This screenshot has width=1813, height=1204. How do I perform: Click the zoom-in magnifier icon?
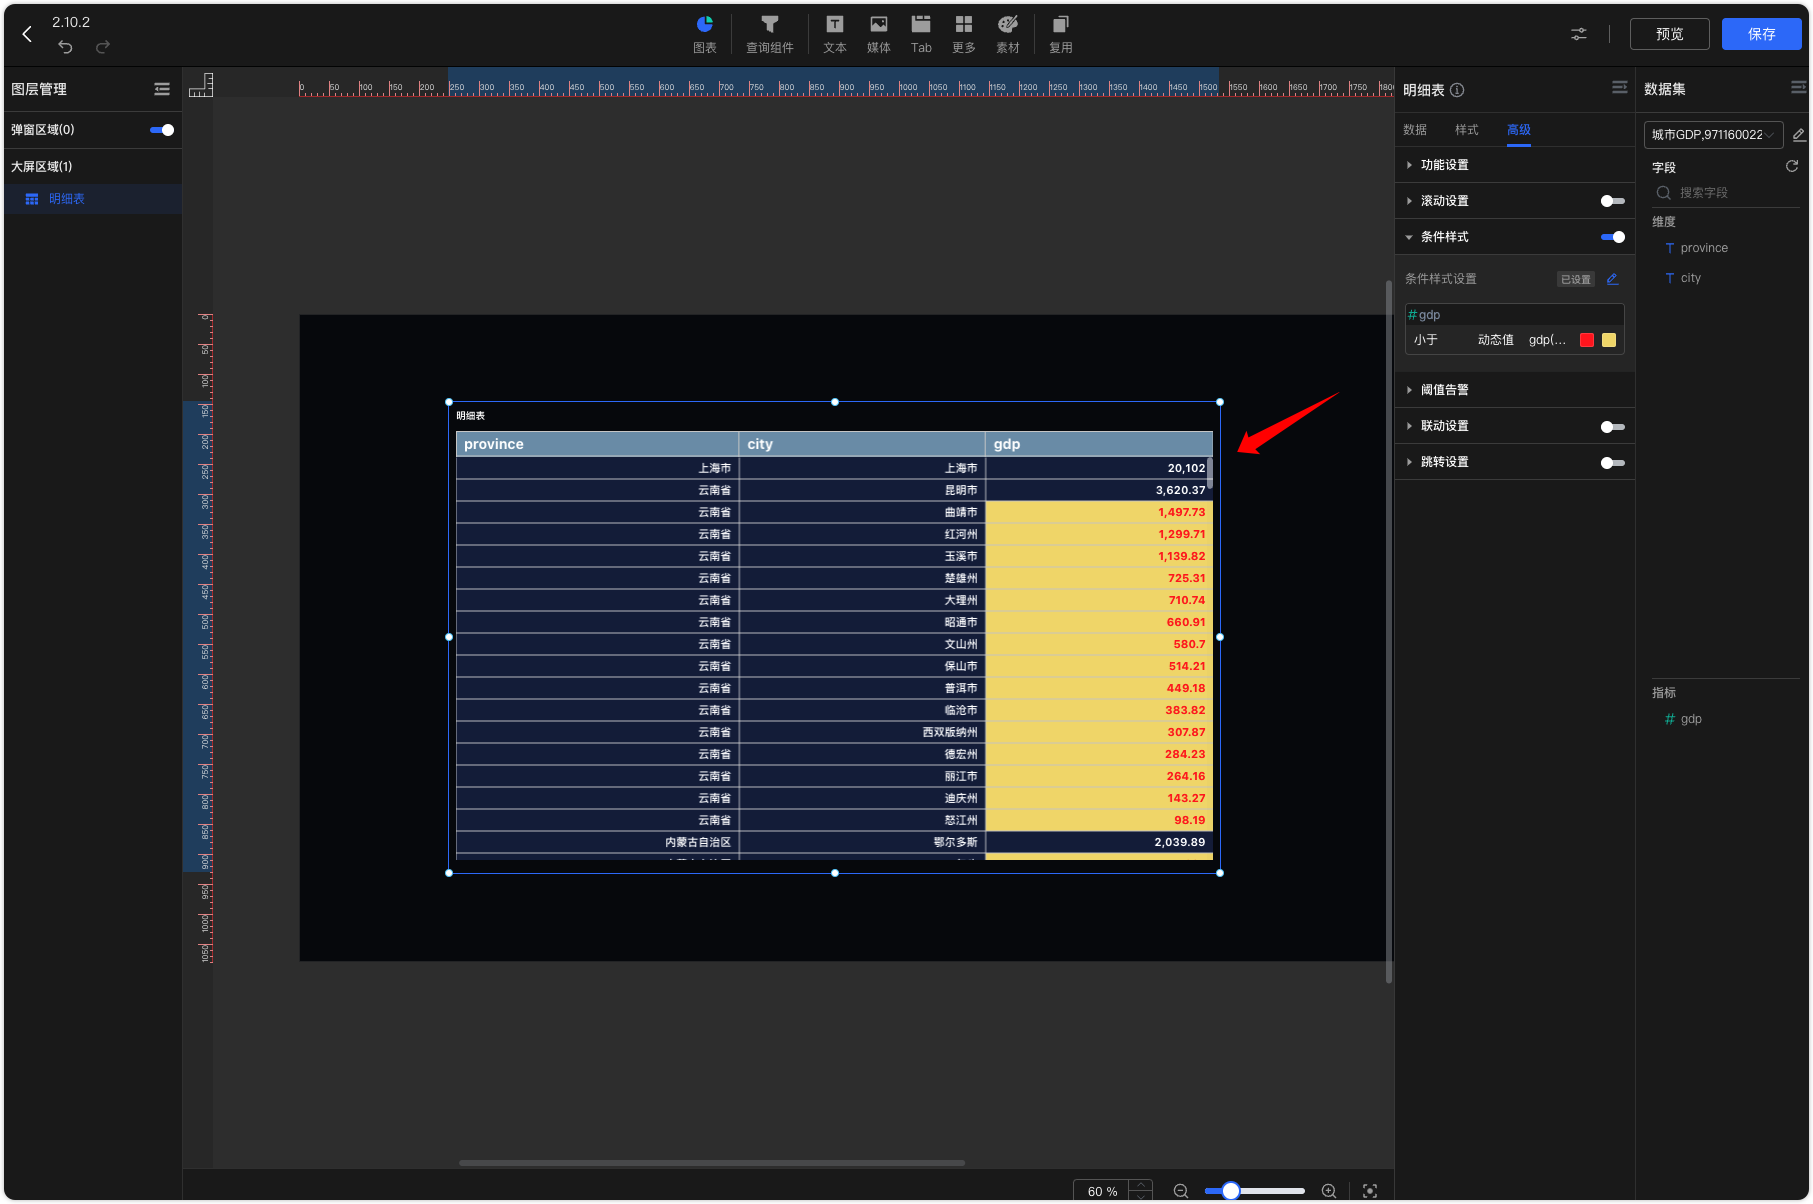coord(1329,1191)
